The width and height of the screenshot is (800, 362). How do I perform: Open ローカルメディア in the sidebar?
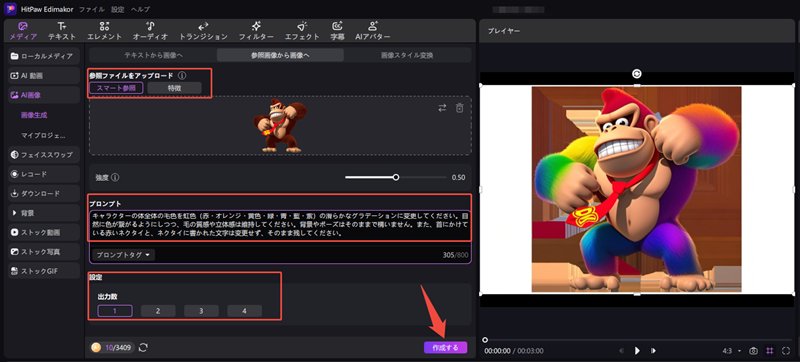tap(43, 56)
